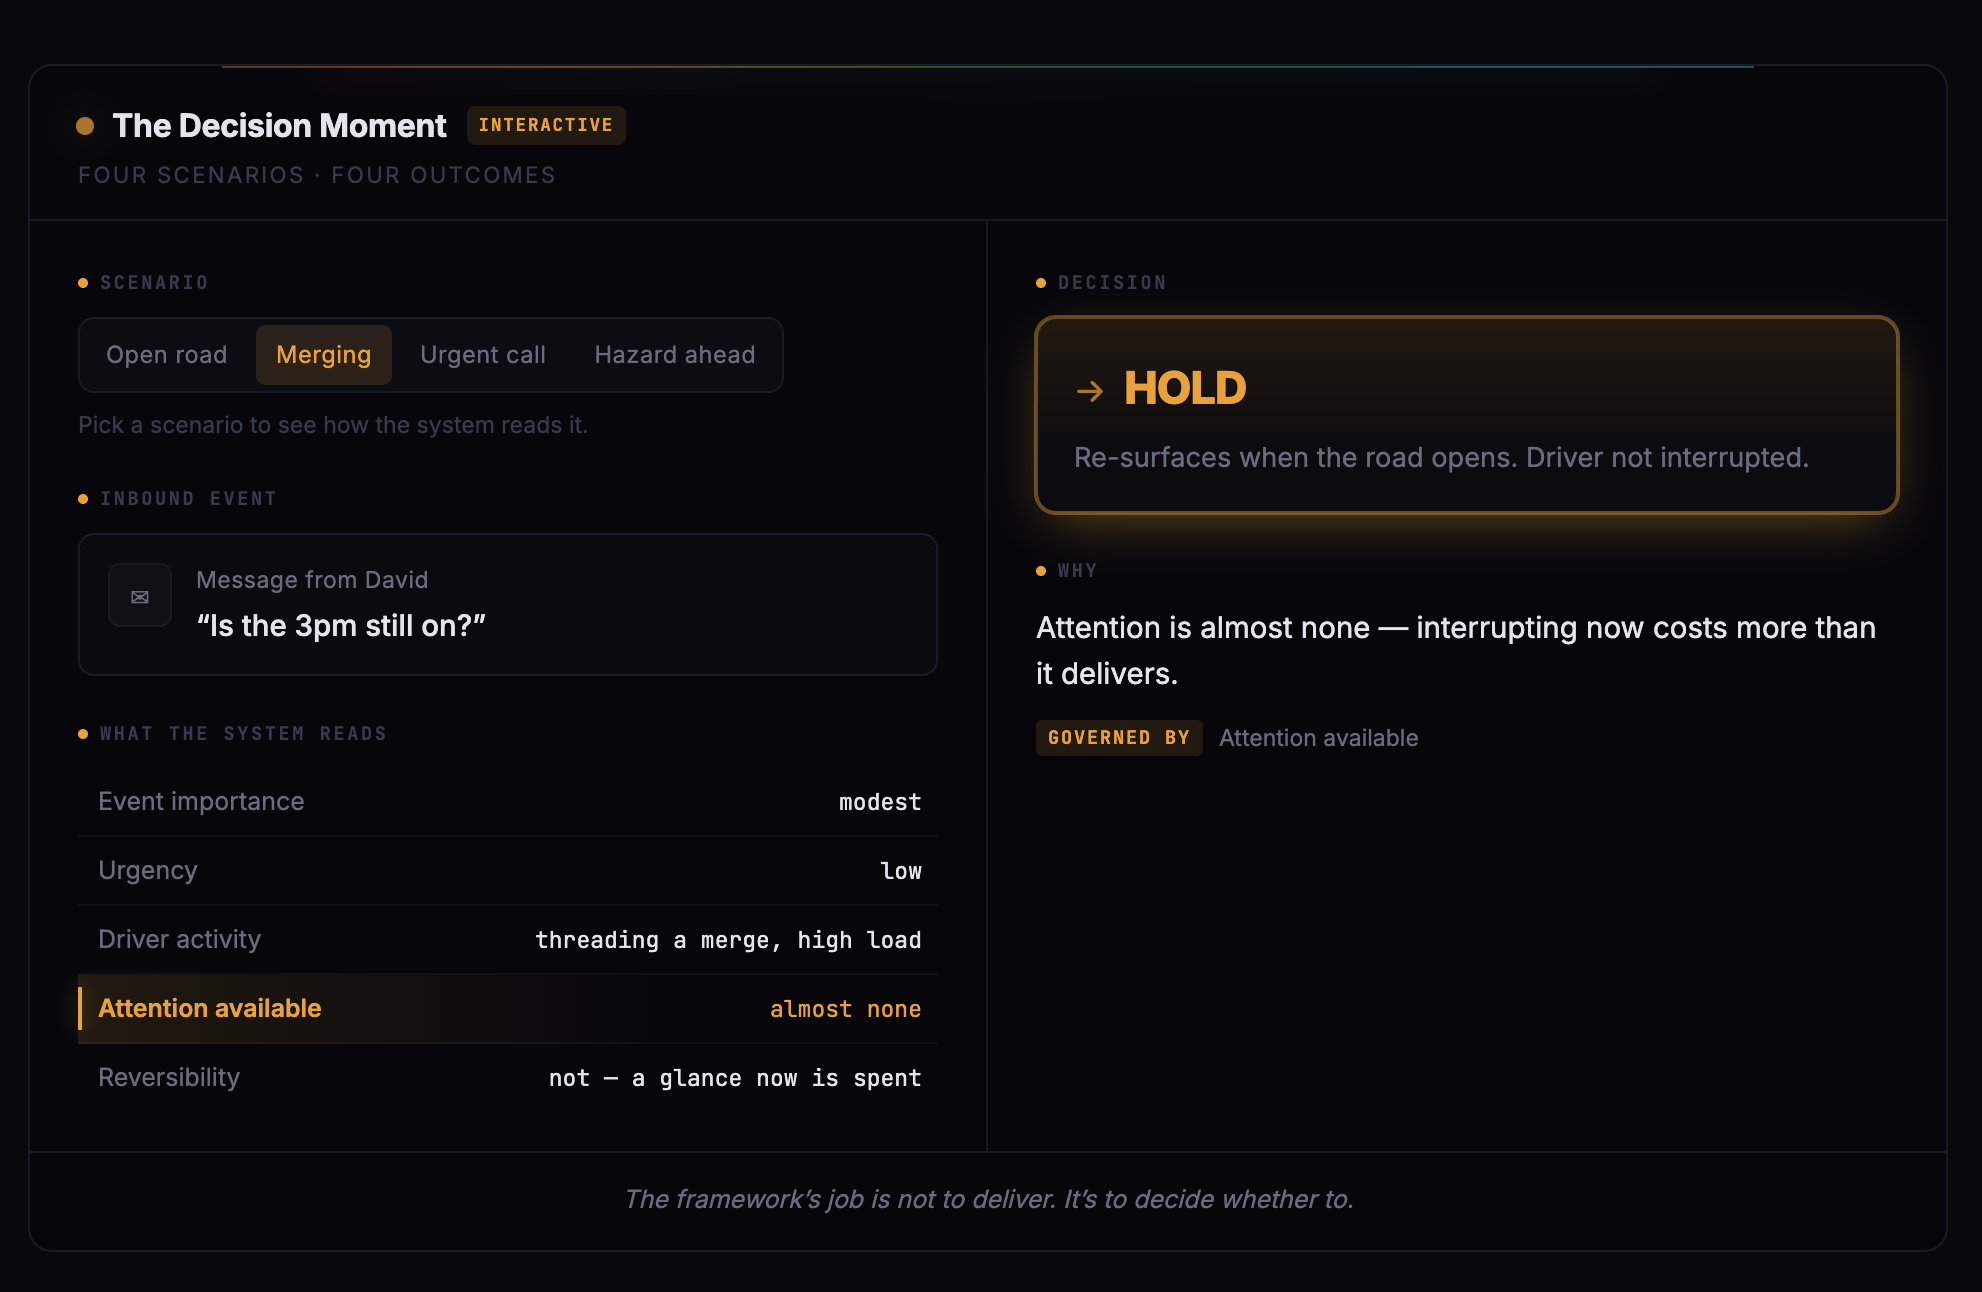Click the 'Pick a scenario' hint text
Viewport: 1982px width, 1292px height.
pyautogui.click(x=333, y=425)
